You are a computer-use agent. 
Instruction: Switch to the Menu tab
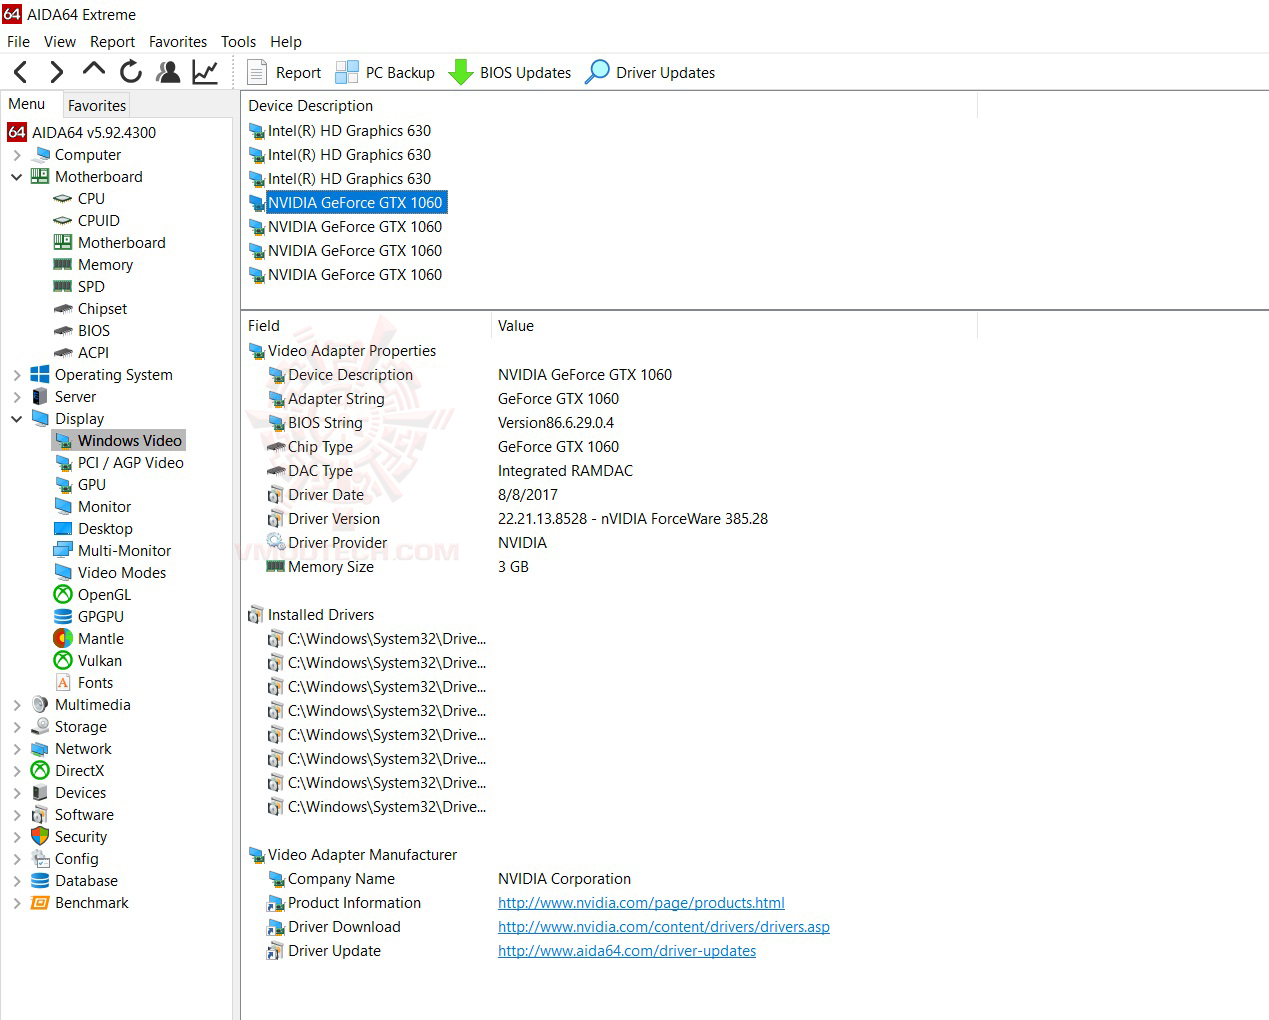pos(27,104)
